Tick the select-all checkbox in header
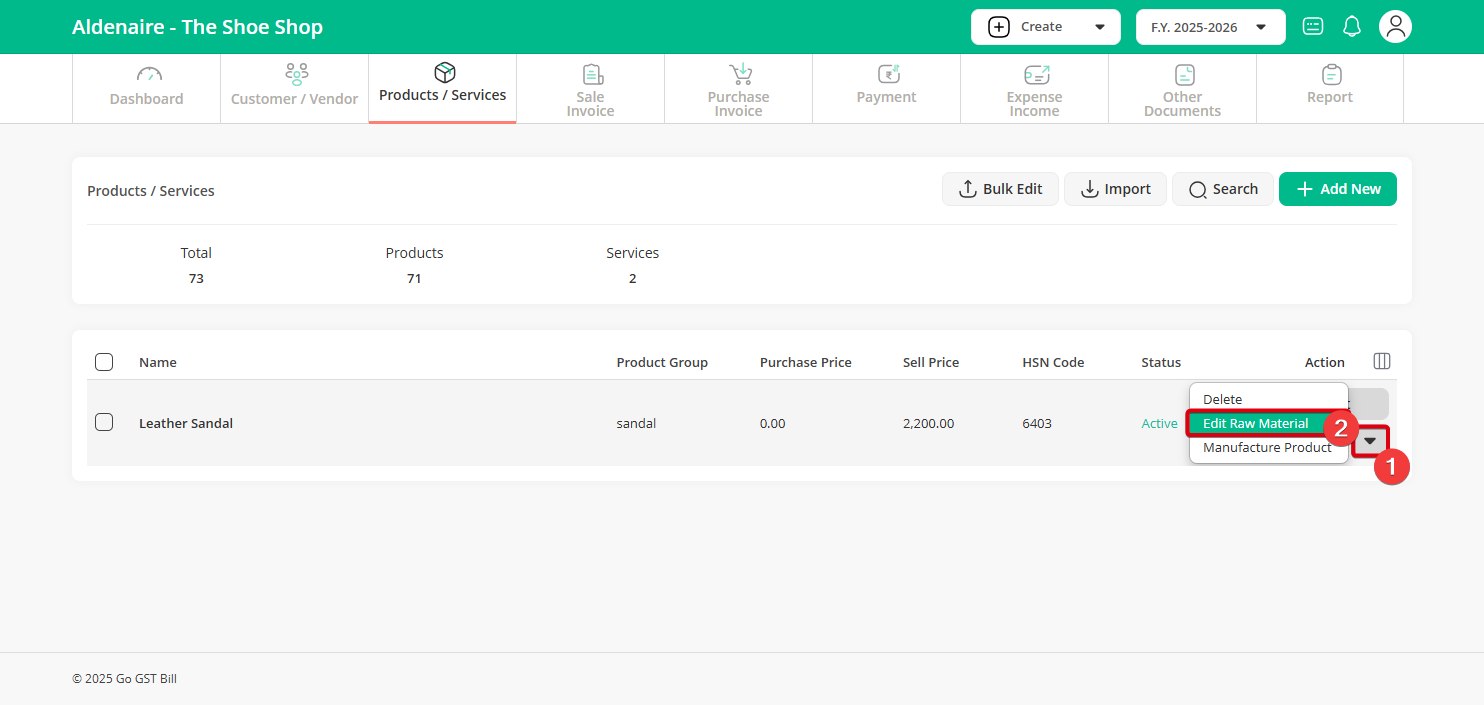Screen dimensions: 1484x705 (x=104, y=362)
